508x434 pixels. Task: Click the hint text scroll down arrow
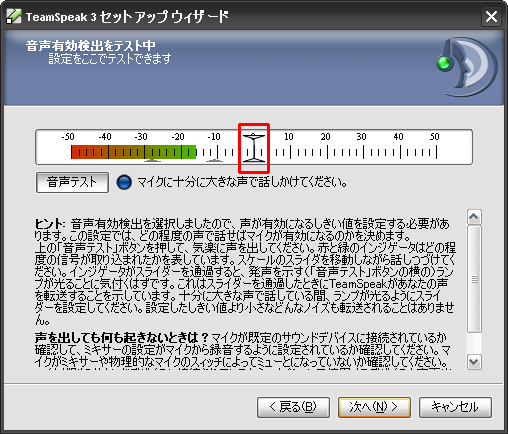click(474, 361)
